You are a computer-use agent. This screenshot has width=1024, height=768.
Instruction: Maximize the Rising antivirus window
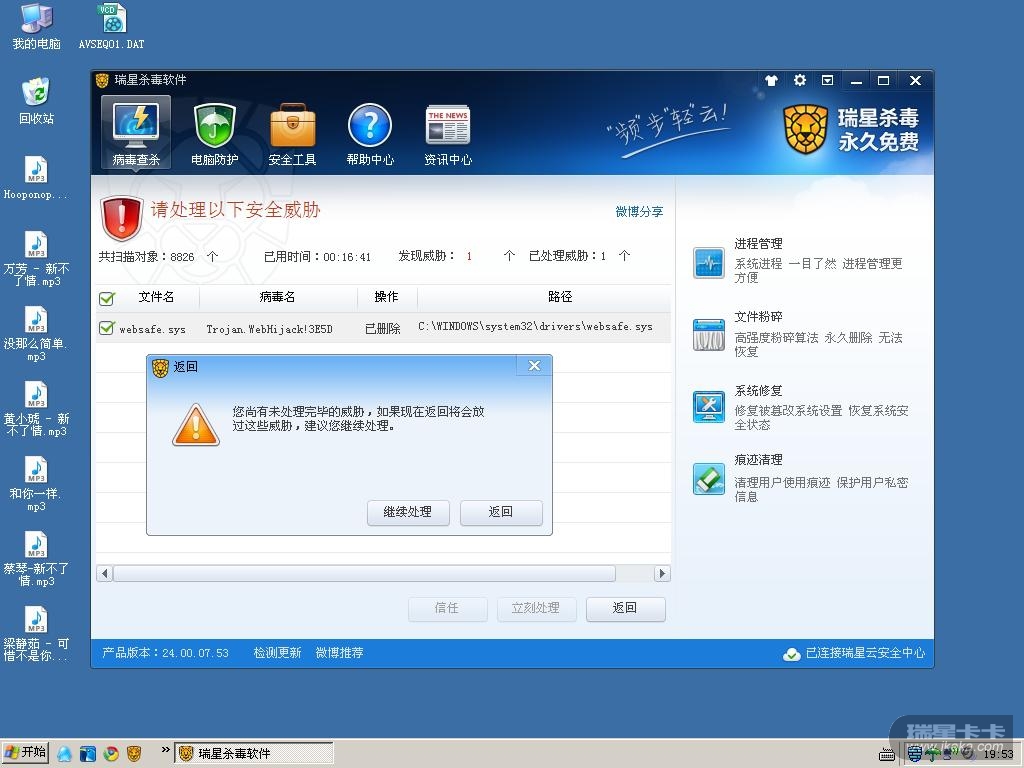(x=884, y=81)
